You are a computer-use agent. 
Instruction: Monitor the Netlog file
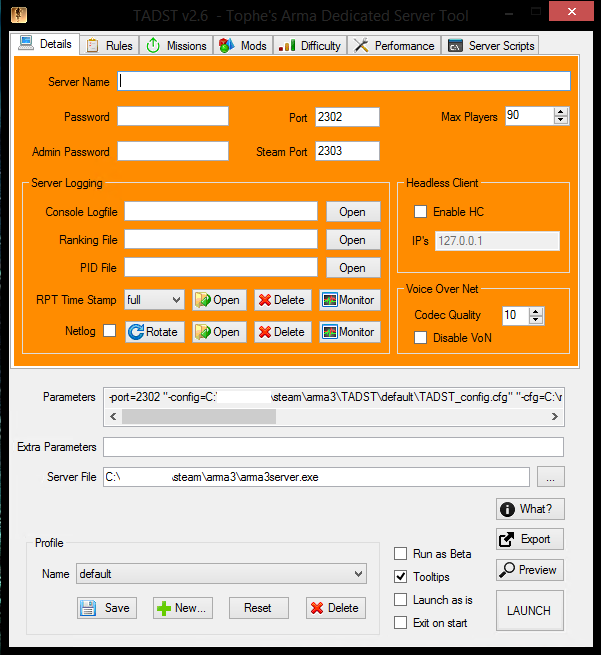(350, 332)
